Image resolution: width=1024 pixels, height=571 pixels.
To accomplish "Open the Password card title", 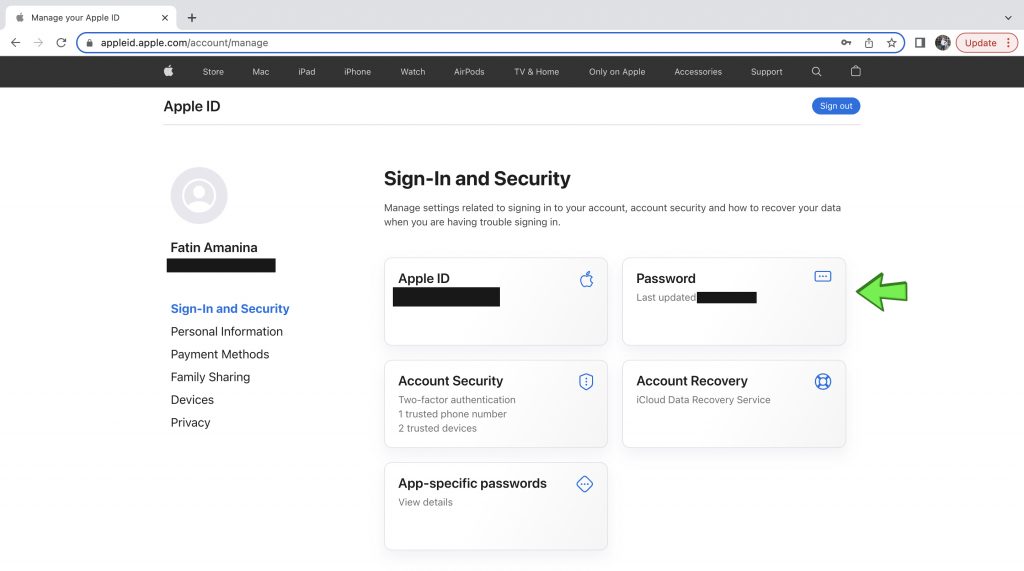I will coord(665,278).
